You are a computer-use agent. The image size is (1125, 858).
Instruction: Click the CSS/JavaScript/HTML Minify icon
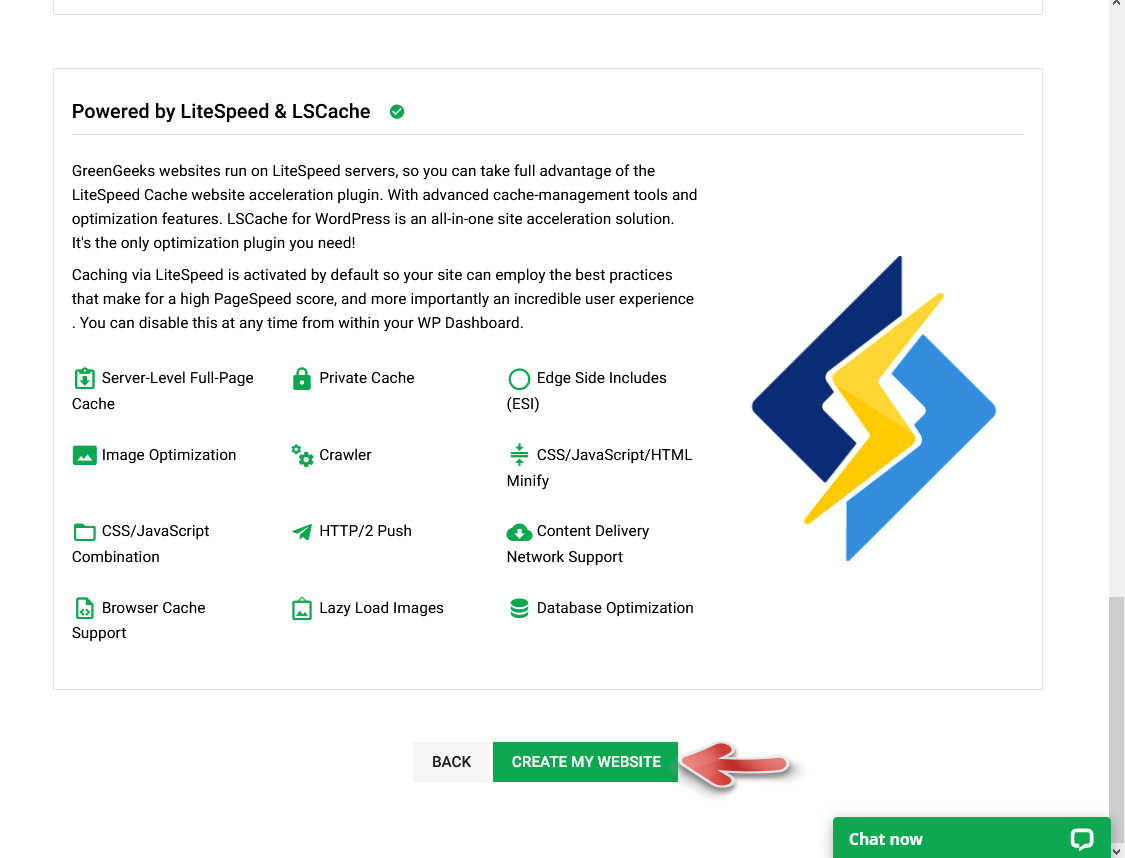coord(519,455)
